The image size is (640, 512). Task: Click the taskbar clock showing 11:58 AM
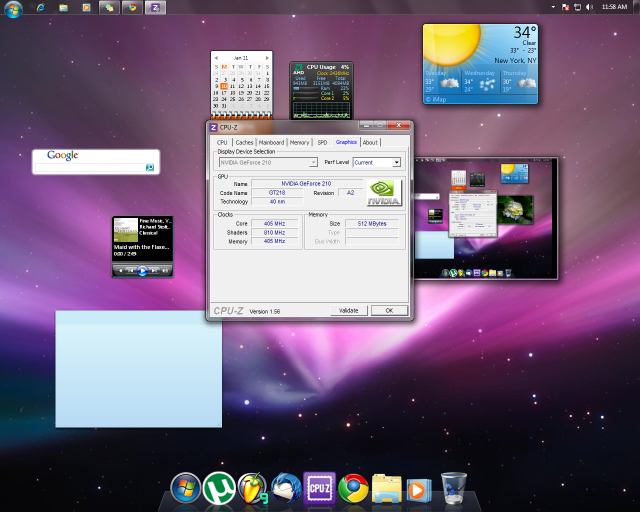pyautogui.click(x=614, y=7)
